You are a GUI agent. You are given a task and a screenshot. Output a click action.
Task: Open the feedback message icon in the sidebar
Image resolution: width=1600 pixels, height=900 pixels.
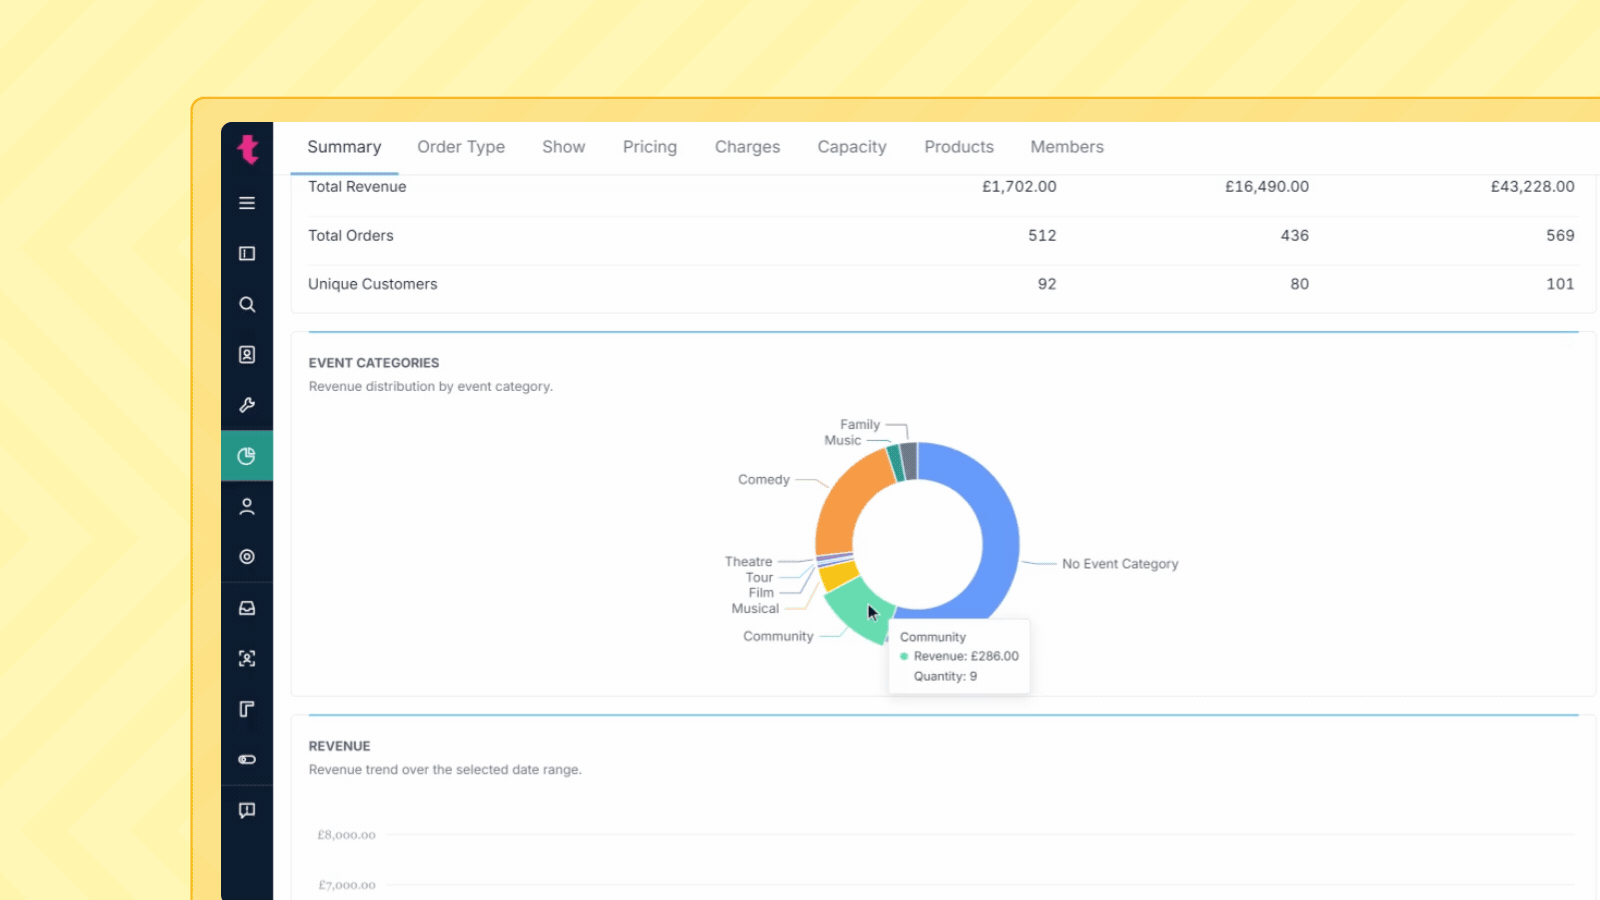coord(247,810)
